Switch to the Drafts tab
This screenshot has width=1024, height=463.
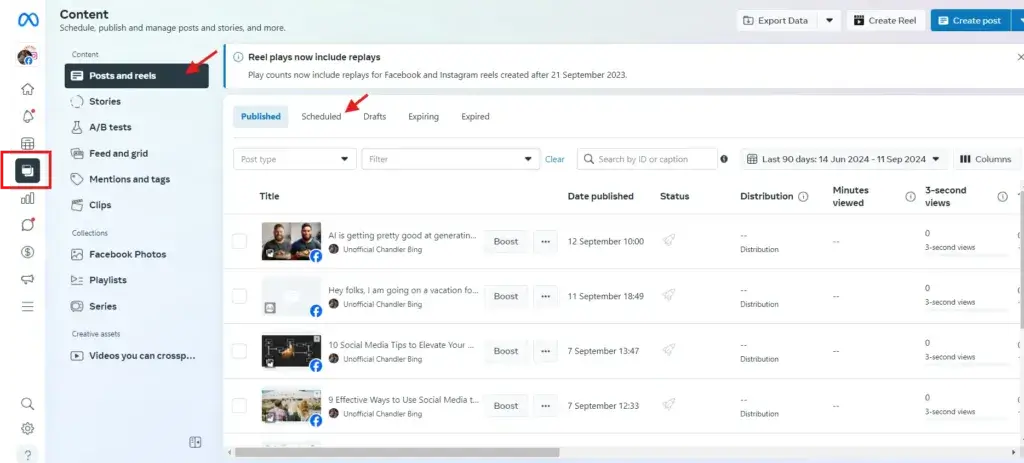pyautogui.click(x=375, y=117)
